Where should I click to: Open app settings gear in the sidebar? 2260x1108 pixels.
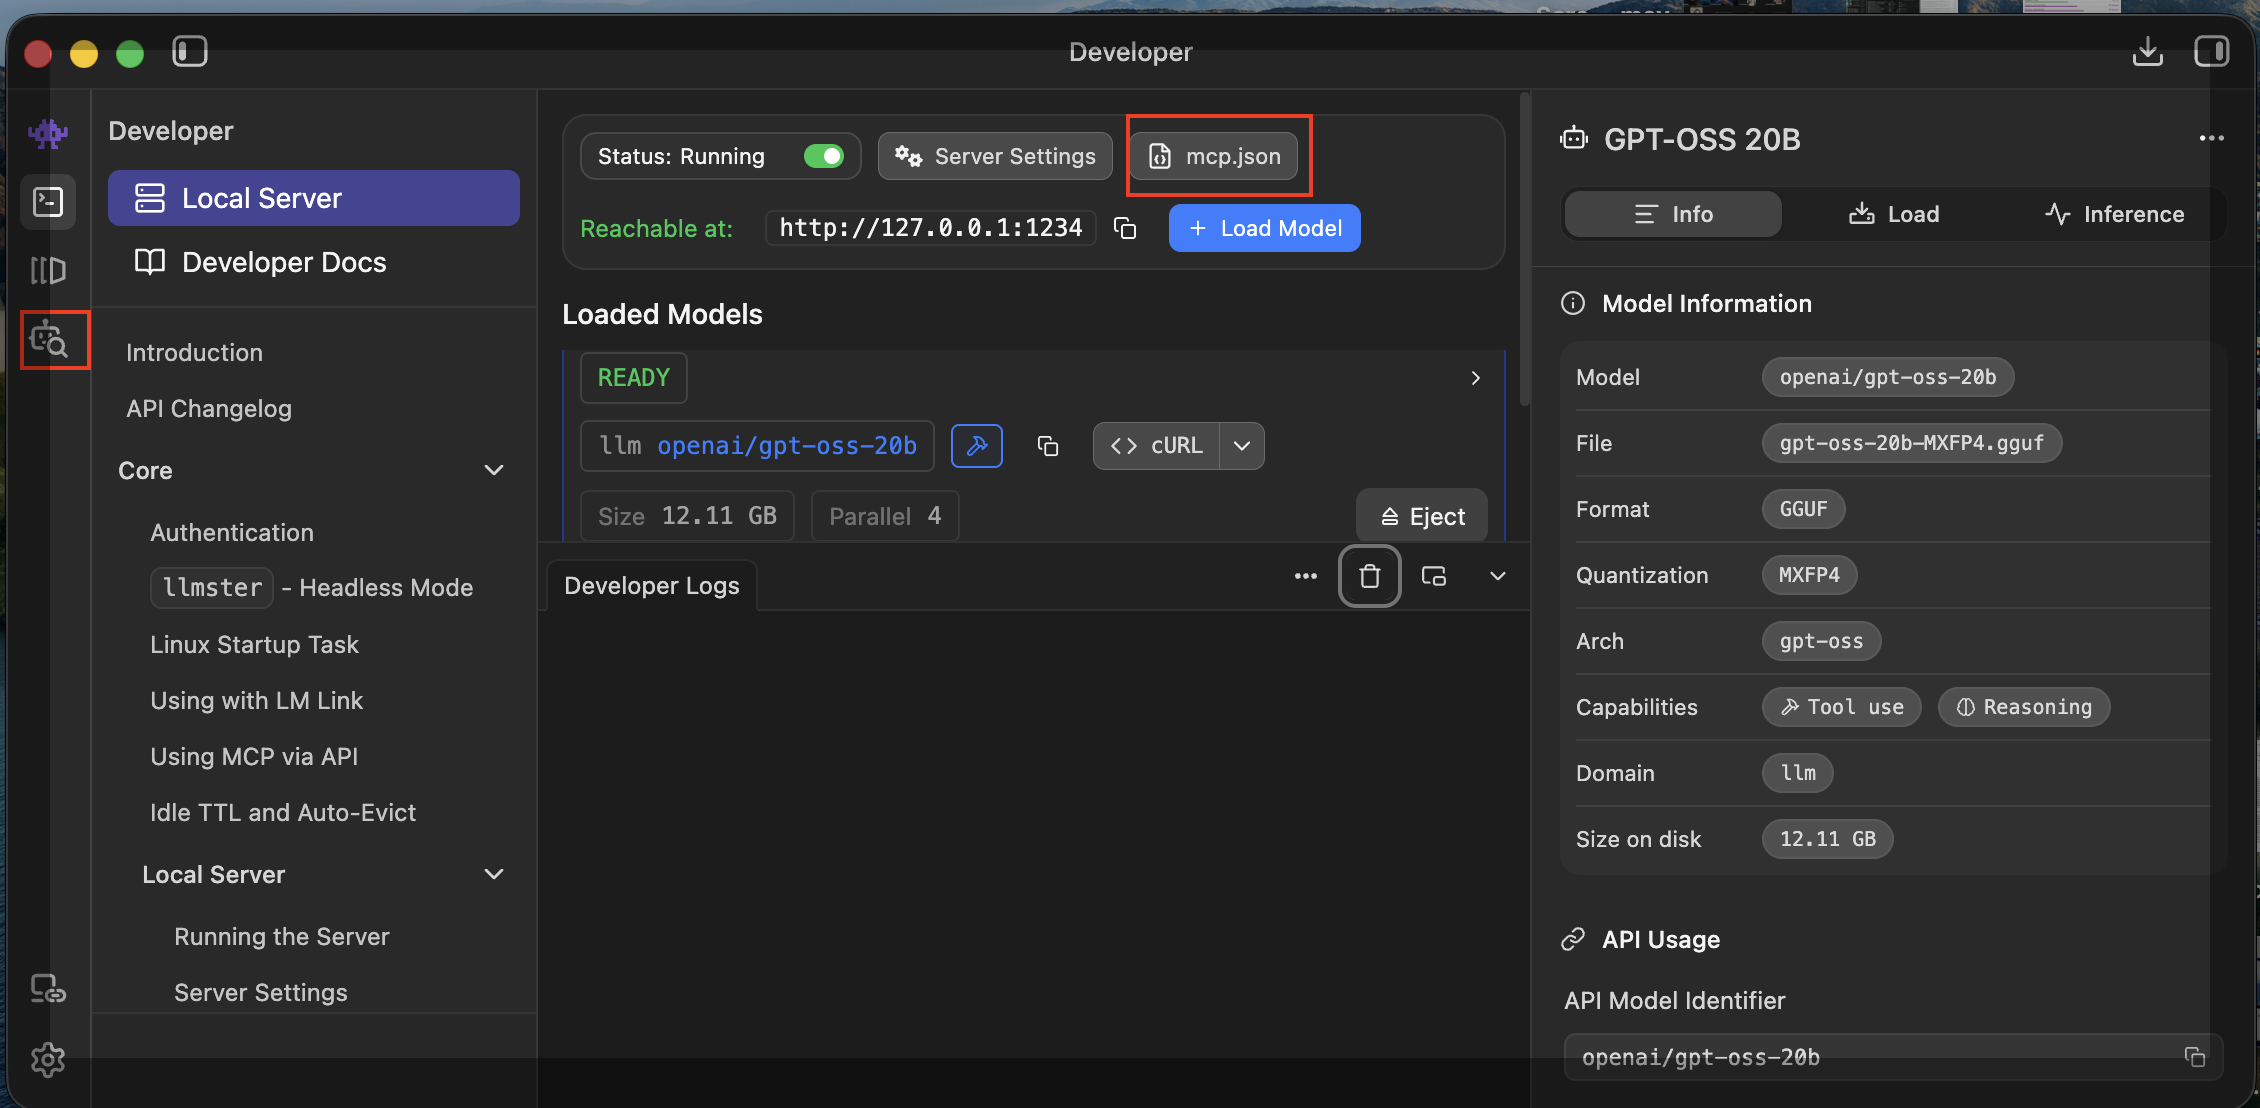pyautogui.click(x=48, y=1059)
